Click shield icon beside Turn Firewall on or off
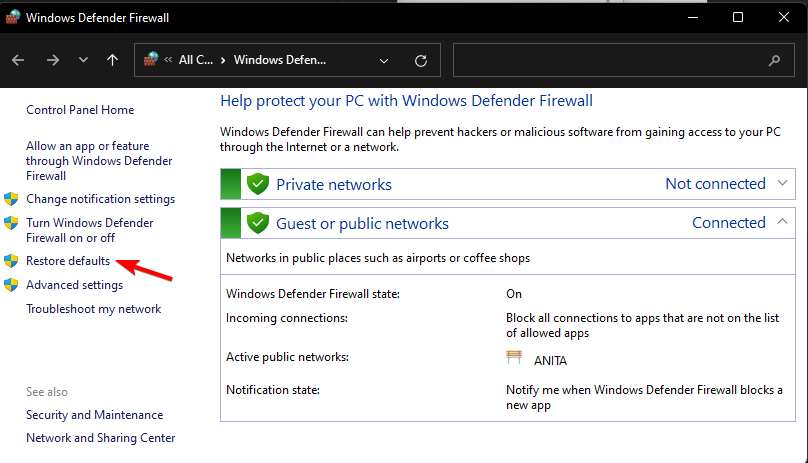The image size is (808, 463). [11, 223]
